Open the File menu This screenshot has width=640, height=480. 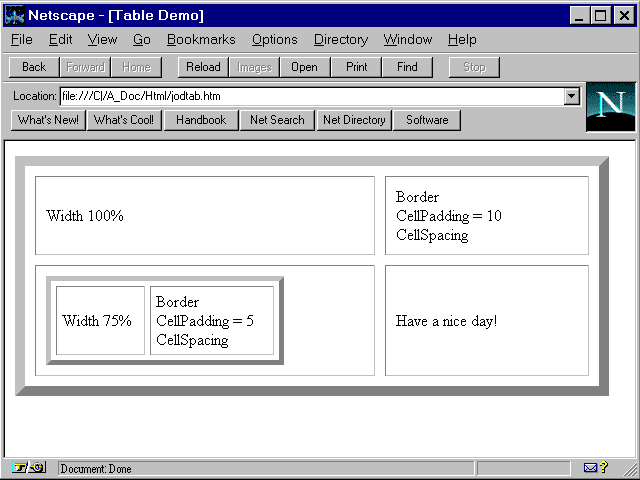tap(21, 40)
